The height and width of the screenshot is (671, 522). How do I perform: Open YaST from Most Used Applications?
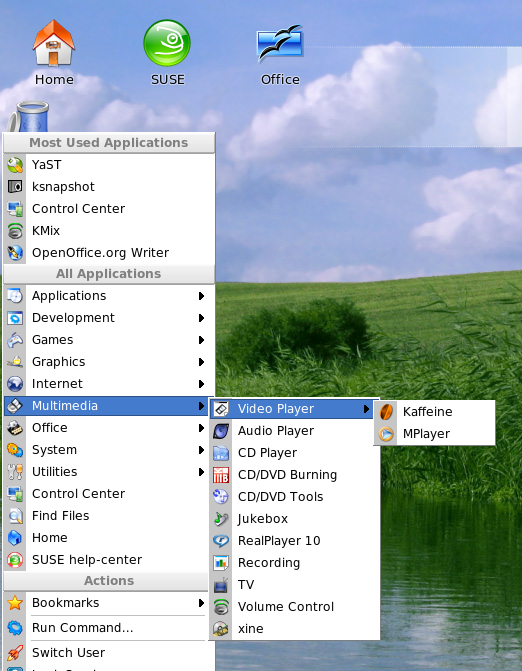click(x=109, y=165)
